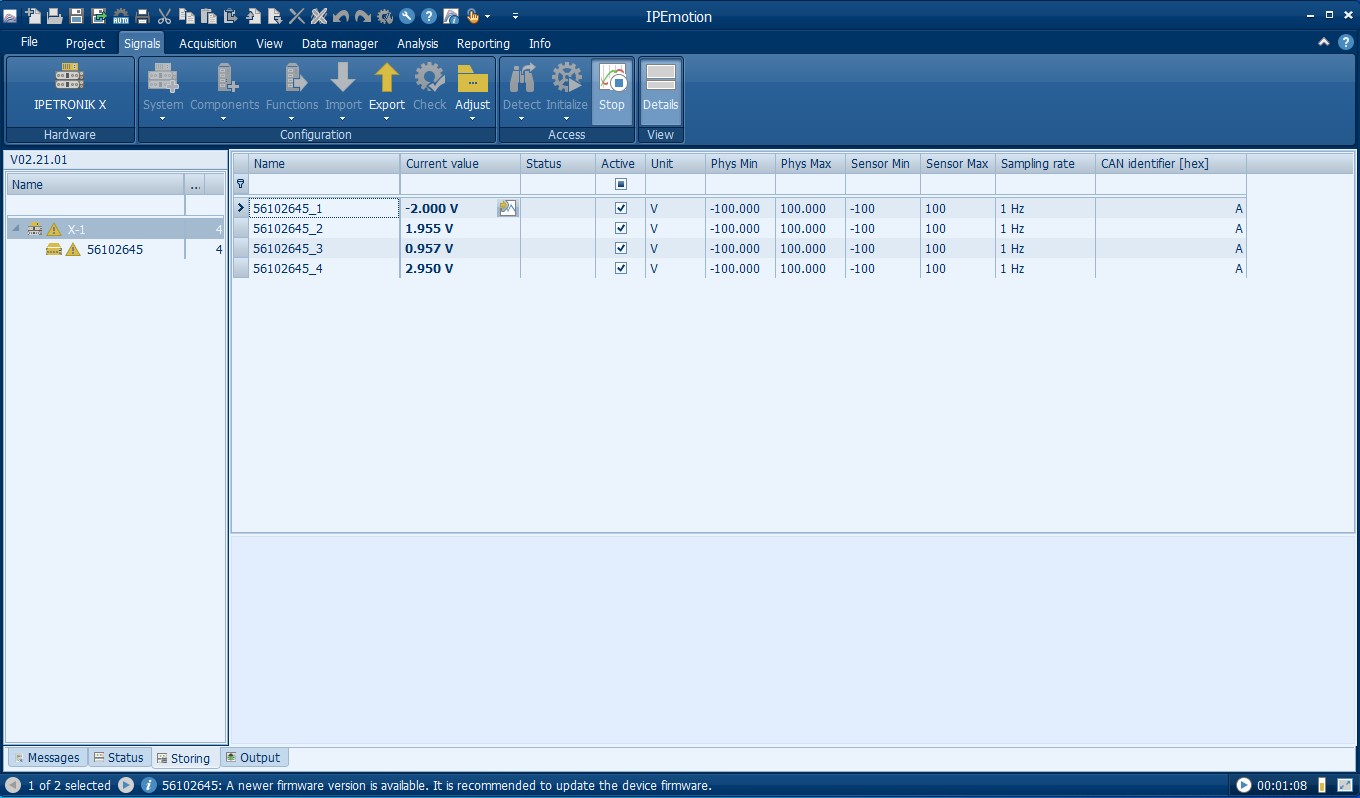Switch to the Data manager ribbon tab
Image resolution: width=1360 pixels, height=798 pixels.
[340, 43]
